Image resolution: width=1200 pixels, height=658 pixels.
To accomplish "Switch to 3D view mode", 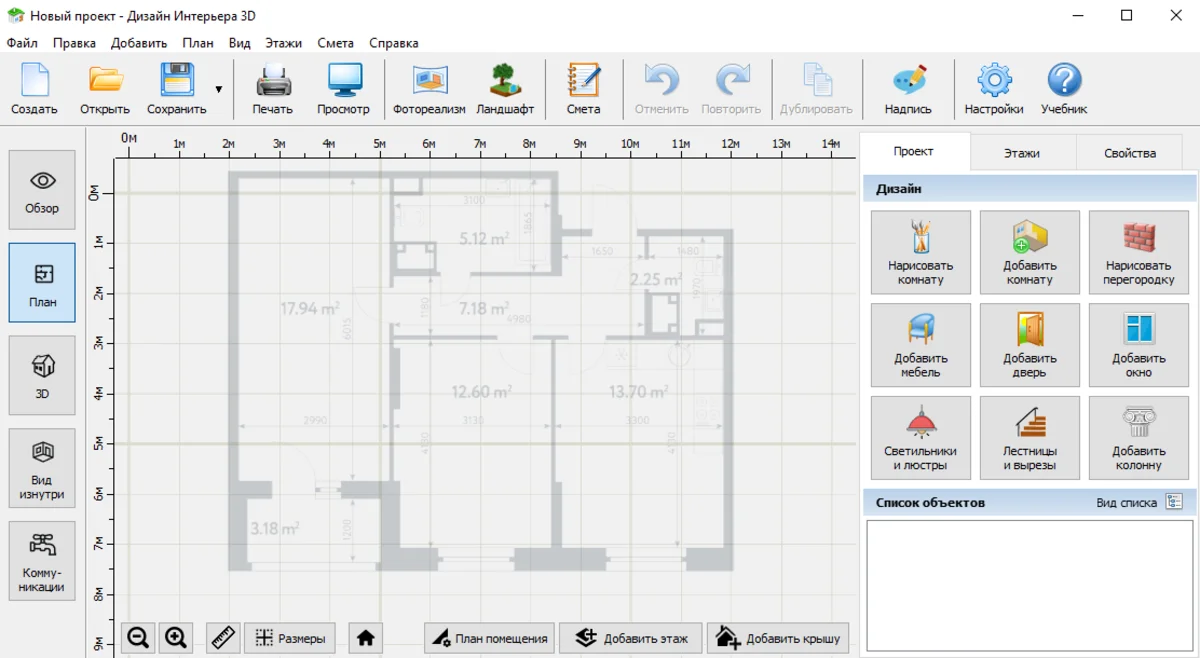I will 42,375.
